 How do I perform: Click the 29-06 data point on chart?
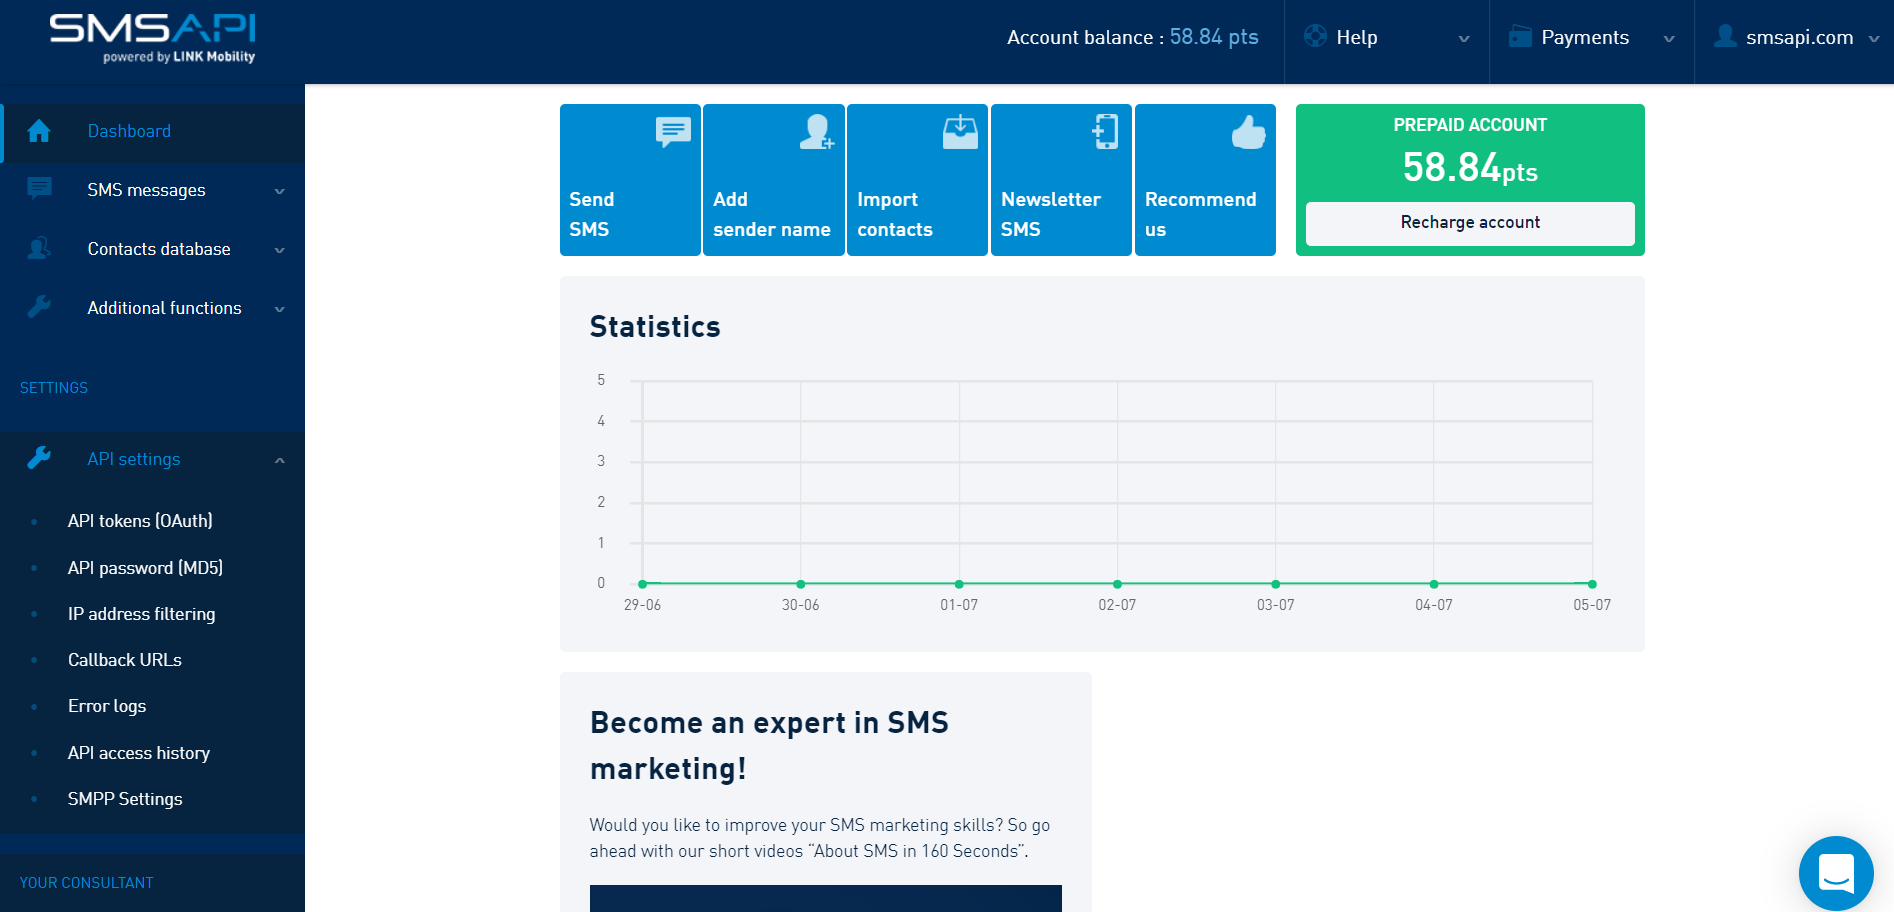pyautogui.click(x=642, y=584)
